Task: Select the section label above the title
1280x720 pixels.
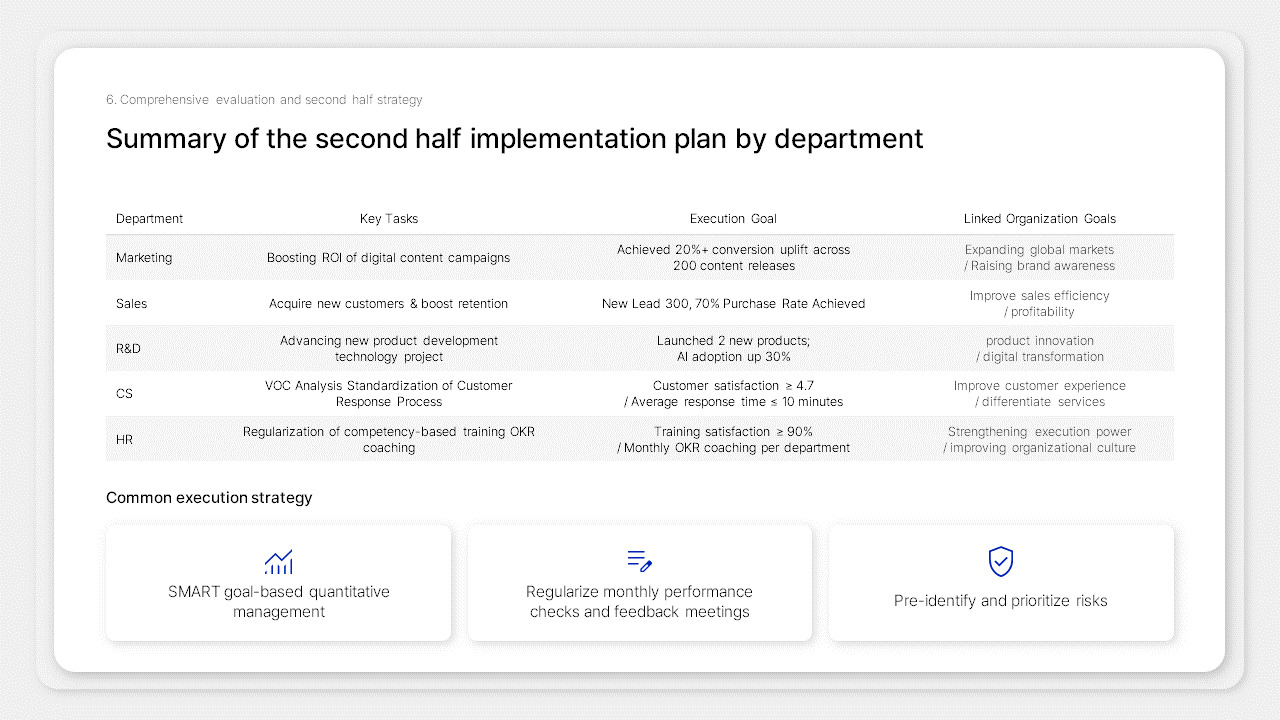Action: point(264,99)
